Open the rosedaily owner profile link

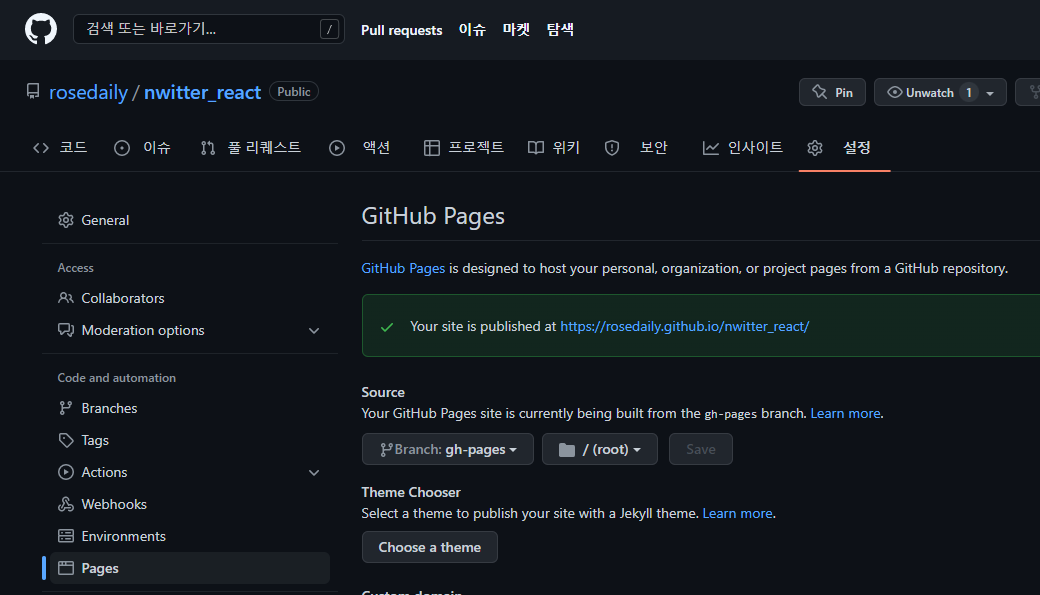[x=88, y=92]
